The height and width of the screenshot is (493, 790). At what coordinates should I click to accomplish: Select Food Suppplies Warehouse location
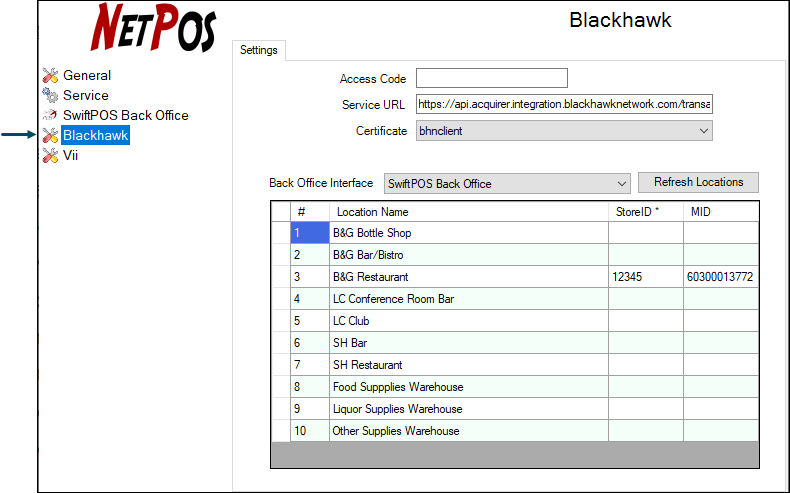click(469, 387)
